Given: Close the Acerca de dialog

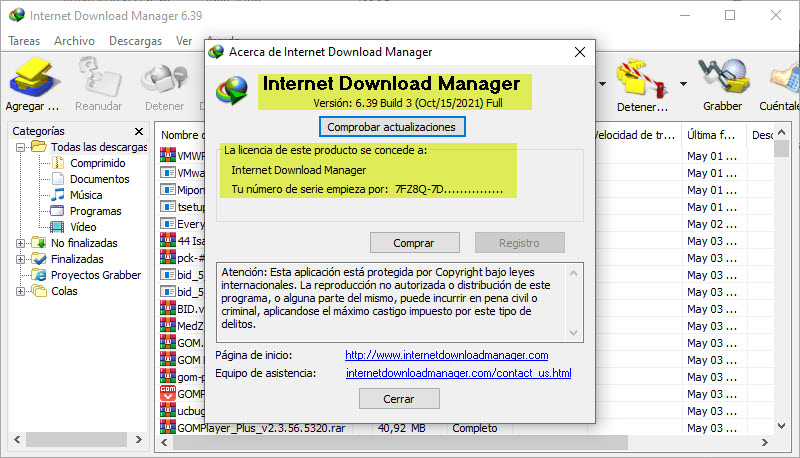Looking at the screenshot, I should click(x=580, y=52).
